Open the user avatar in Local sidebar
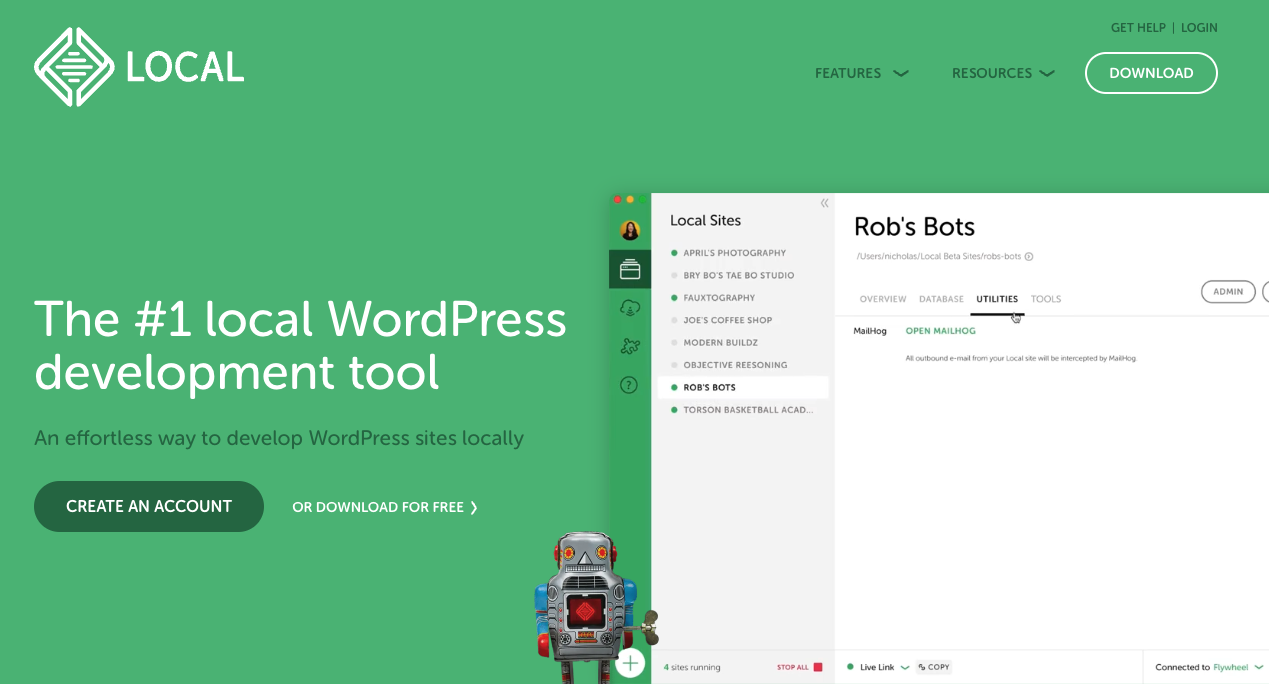The height and width of the screenshot is (684, 1269). pyautogui.click(x=630, y=230)
